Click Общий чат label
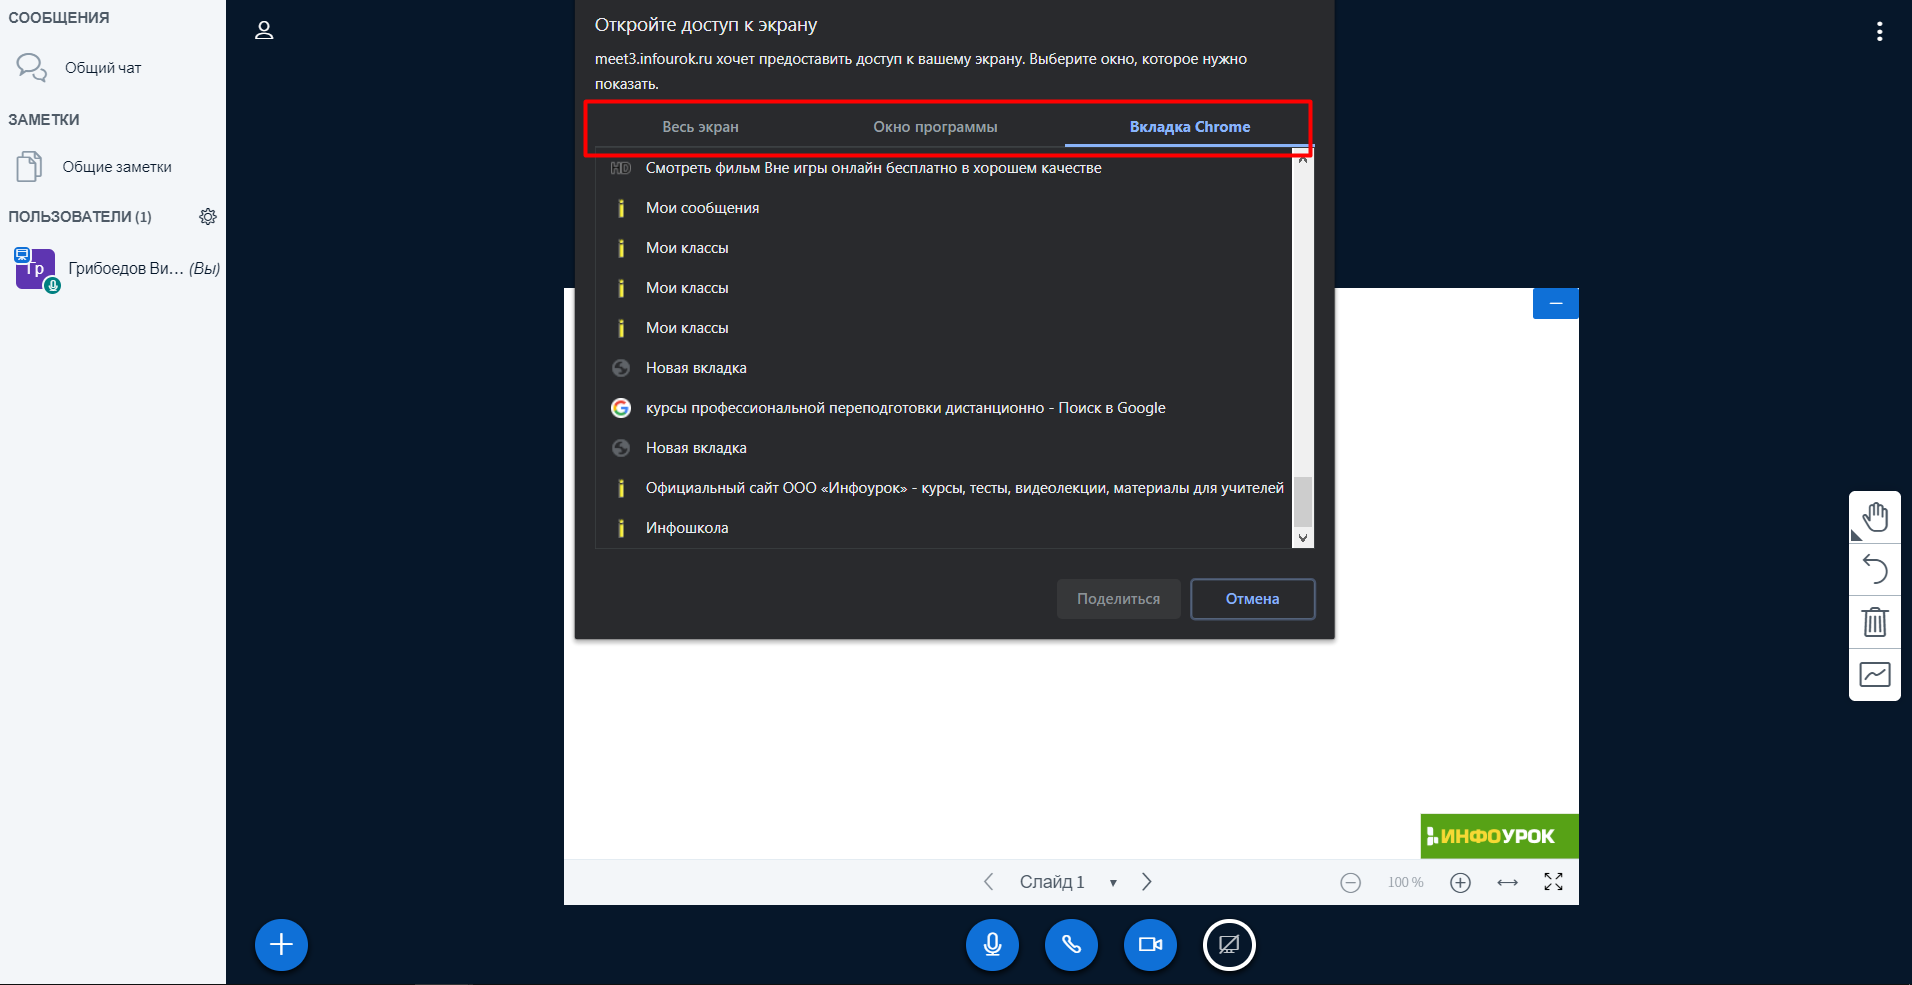 coord(103,68)
